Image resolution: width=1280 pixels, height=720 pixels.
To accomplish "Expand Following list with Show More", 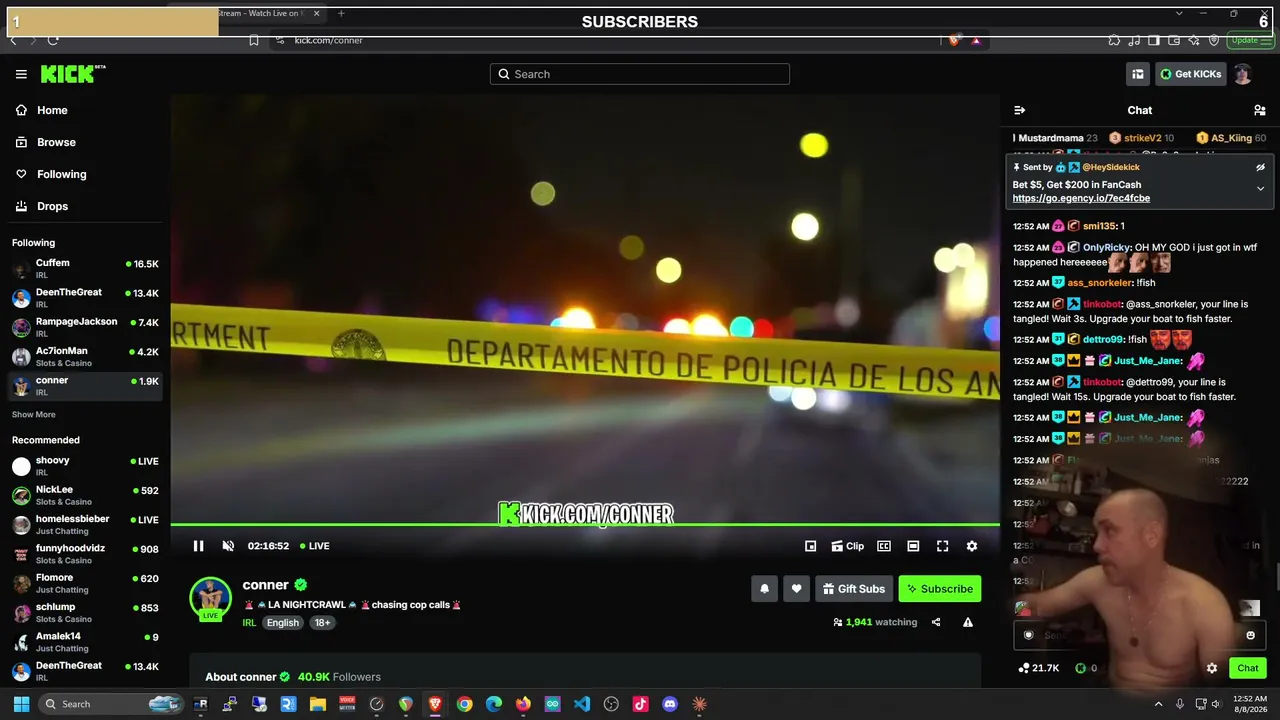I will (x=34, y=414).
